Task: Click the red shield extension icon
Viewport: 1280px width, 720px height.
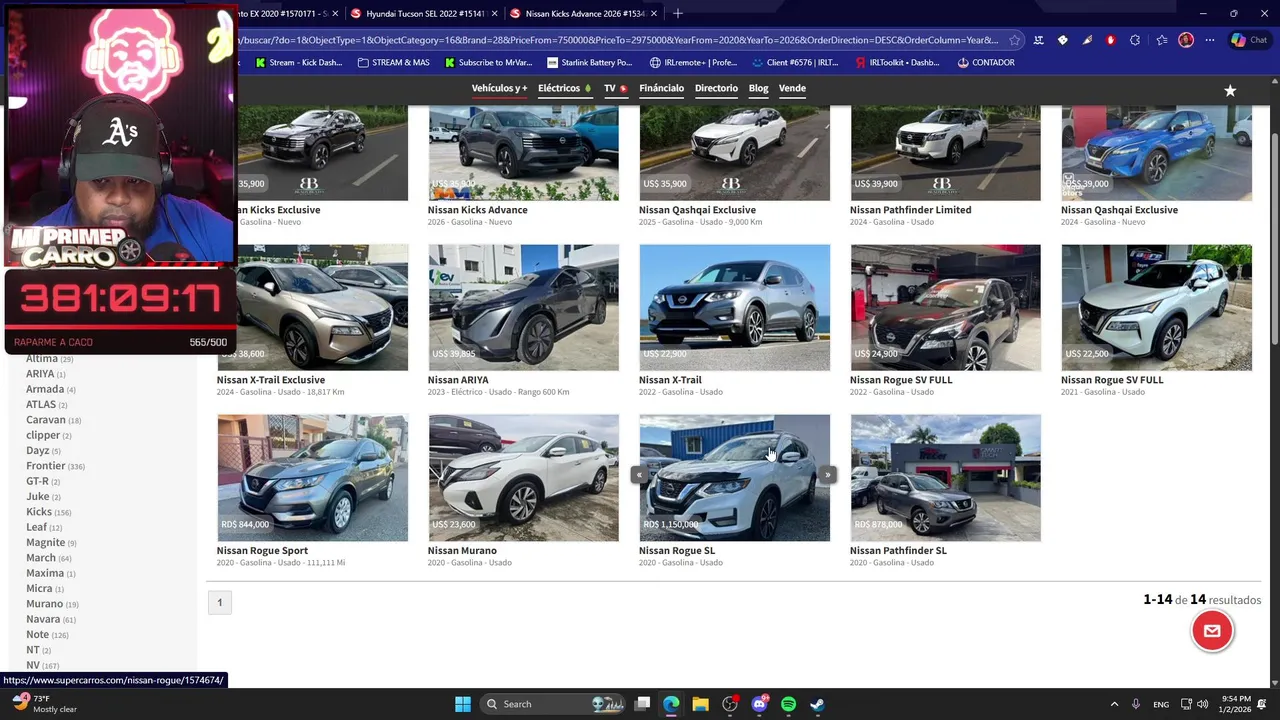Action: coord(1110,40)
